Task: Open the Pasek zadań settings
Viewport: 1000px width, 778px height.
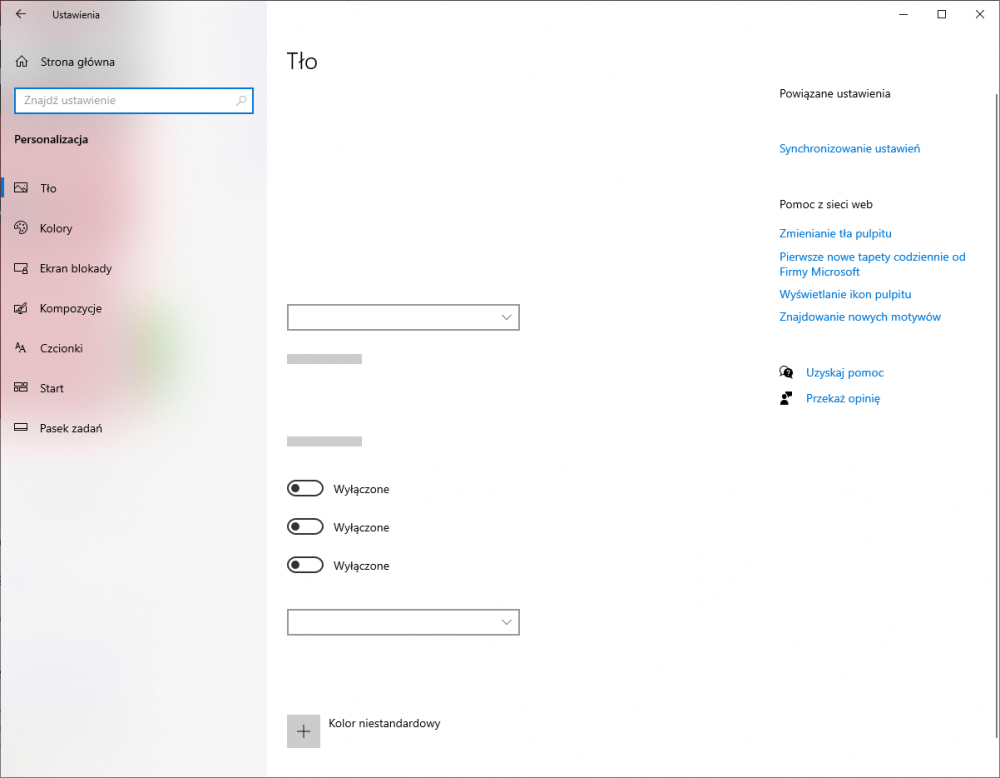Action: 72,428
